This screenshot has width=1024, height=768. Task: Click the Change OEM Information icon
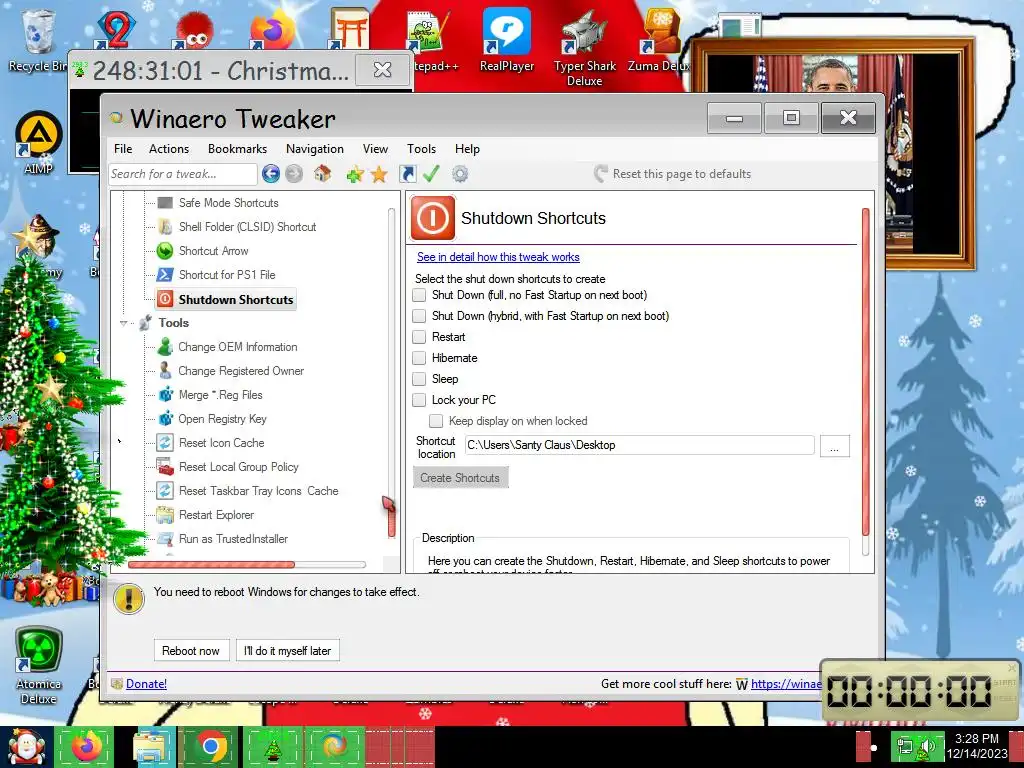(x=165, y=347)
